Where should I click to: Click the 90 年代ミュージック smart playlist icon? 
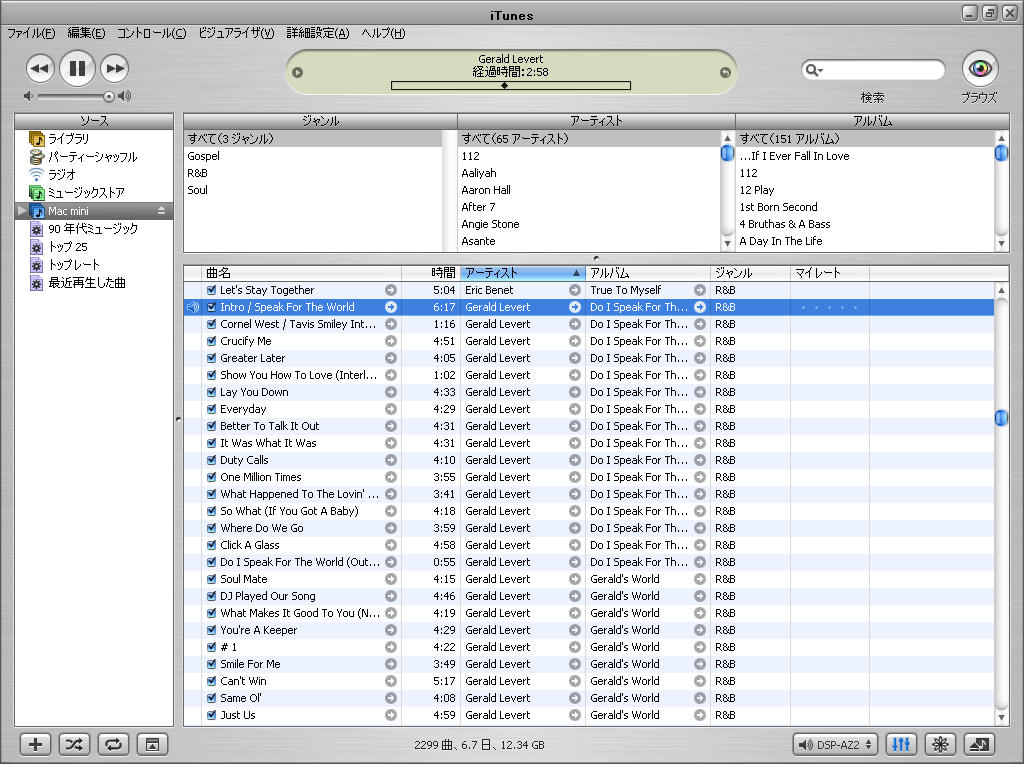[37, 229]
